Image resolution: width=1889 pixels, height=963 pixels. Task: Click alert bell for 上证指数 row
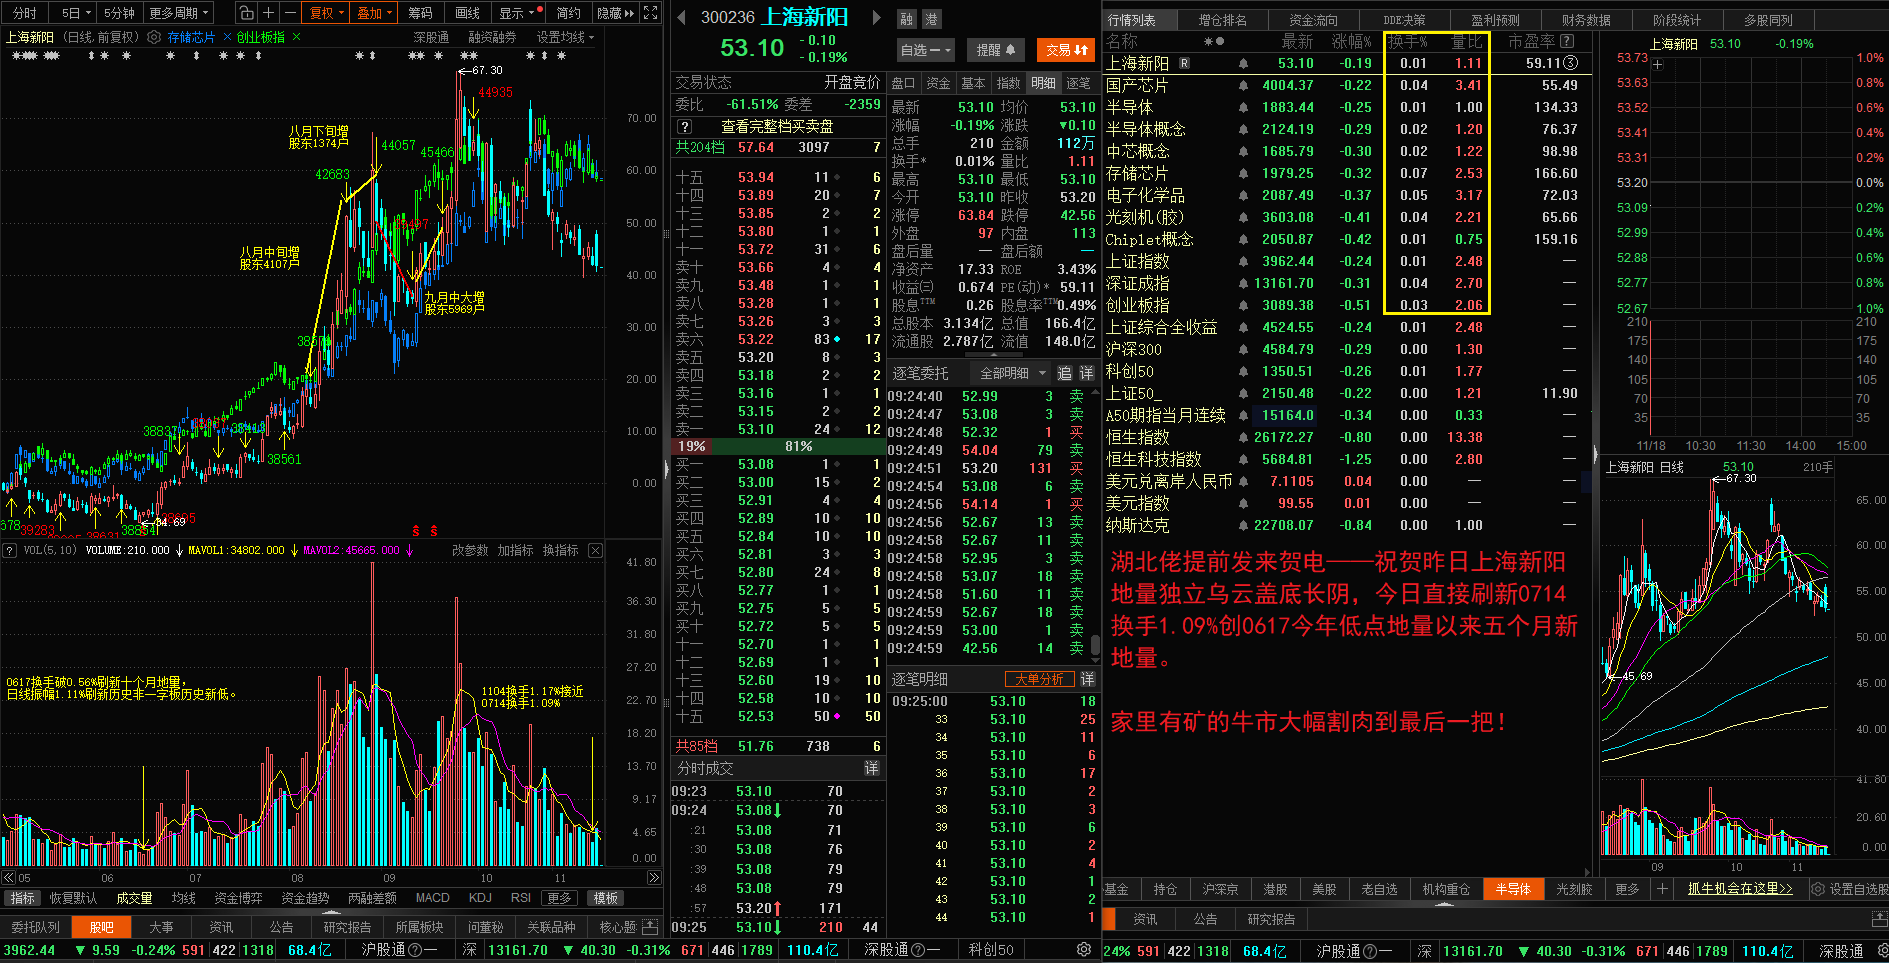[x=1243, y=261]
